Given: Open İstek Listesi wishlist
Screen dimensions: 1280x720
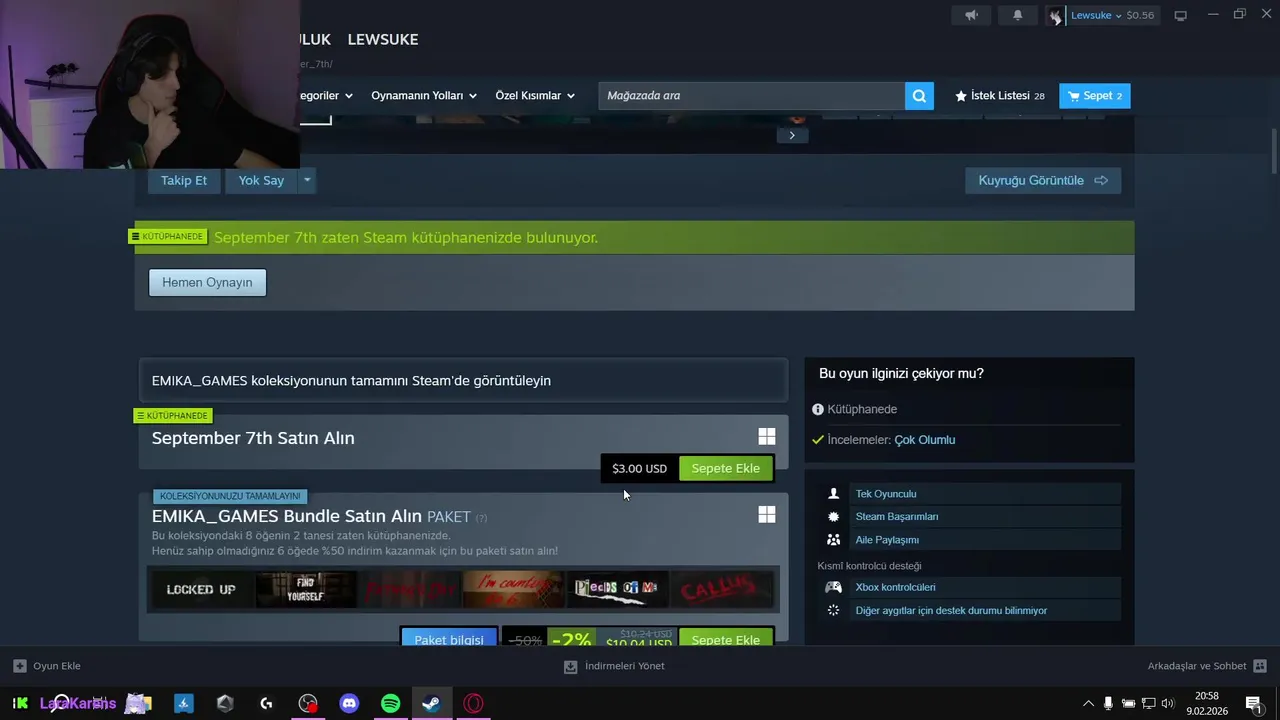Looking at the screenshot, I should (1000, 96).
